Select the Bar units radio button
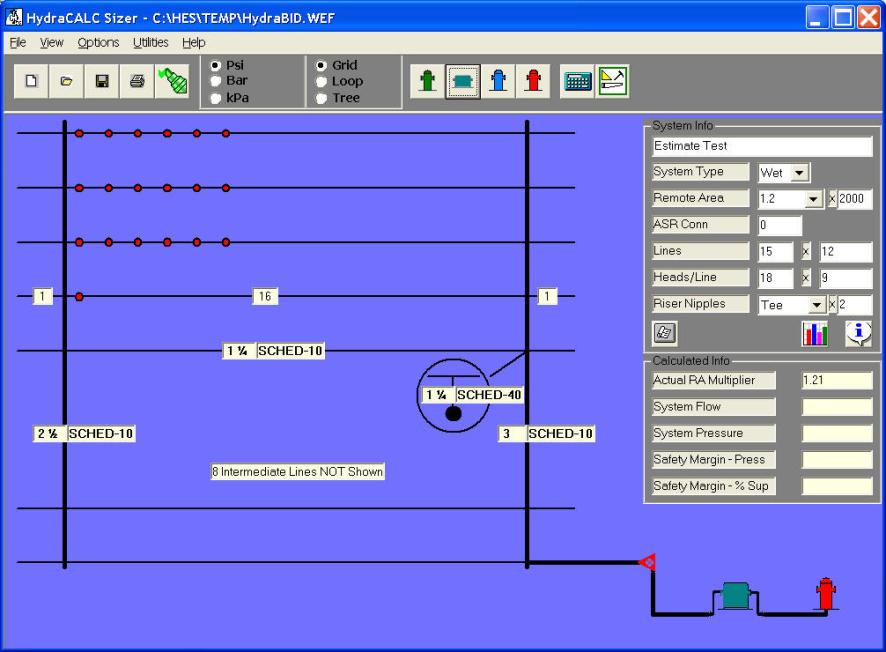The image size is (886, 652). click(x=215, y=81)
